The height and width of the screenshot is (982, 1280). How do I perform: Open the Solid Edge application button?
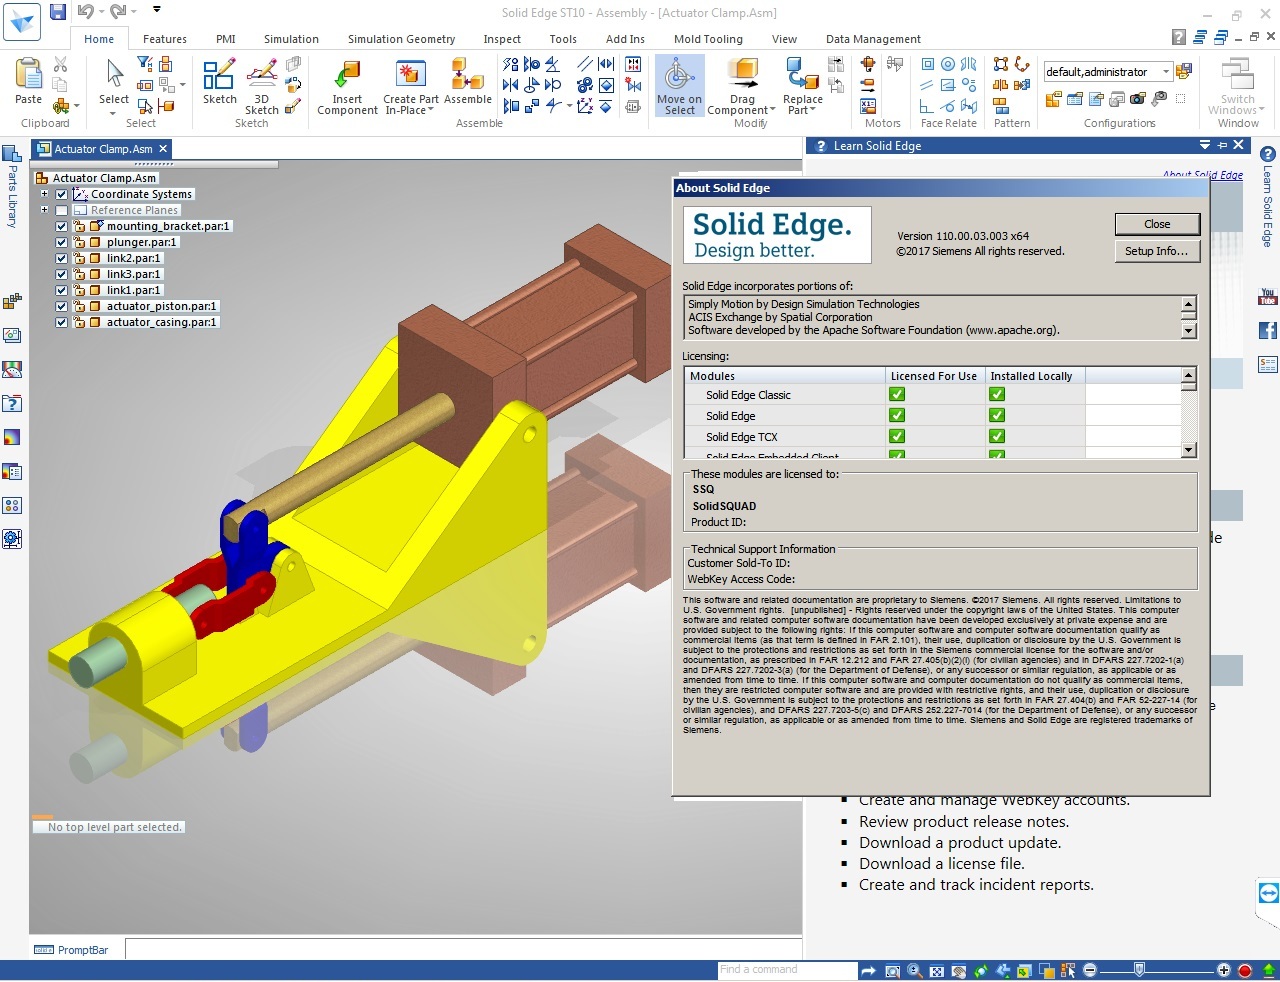coord(22,20)
